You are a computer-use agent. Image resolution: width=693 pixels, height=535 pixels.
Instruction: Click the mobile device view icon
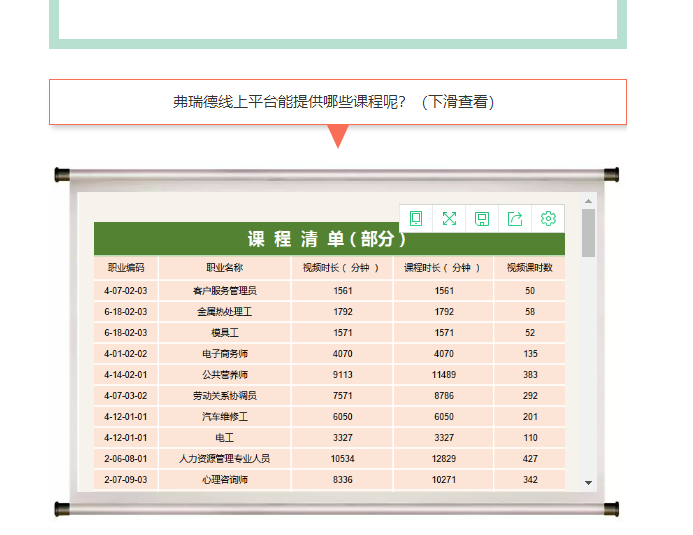click(x=416, y=219)
